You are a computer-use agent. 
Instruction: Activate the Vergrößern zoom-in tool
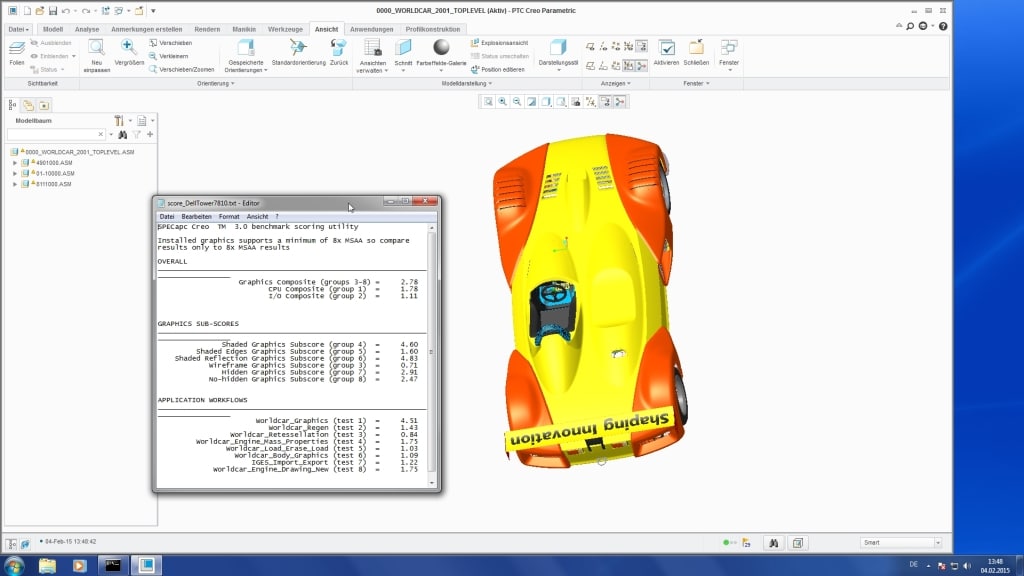click(x=129, y=53)
